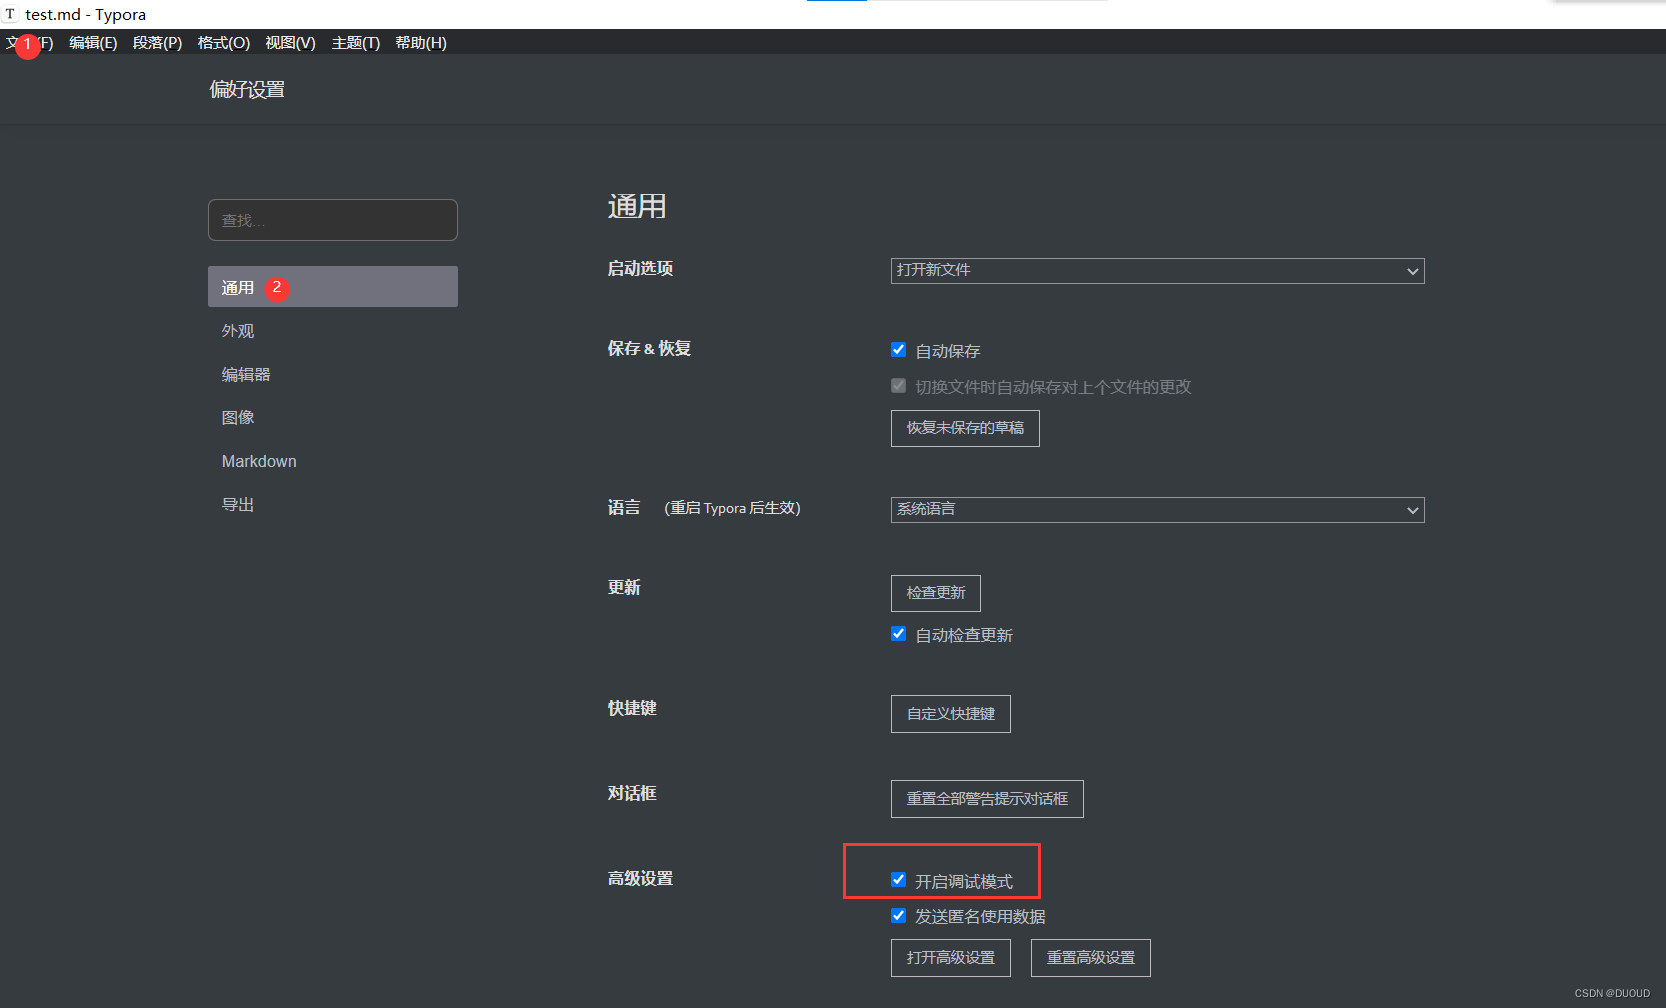Toggle the 发送匿名使用数据 checkbox
1666x1008 pixels.
click(x=898, y=916)
